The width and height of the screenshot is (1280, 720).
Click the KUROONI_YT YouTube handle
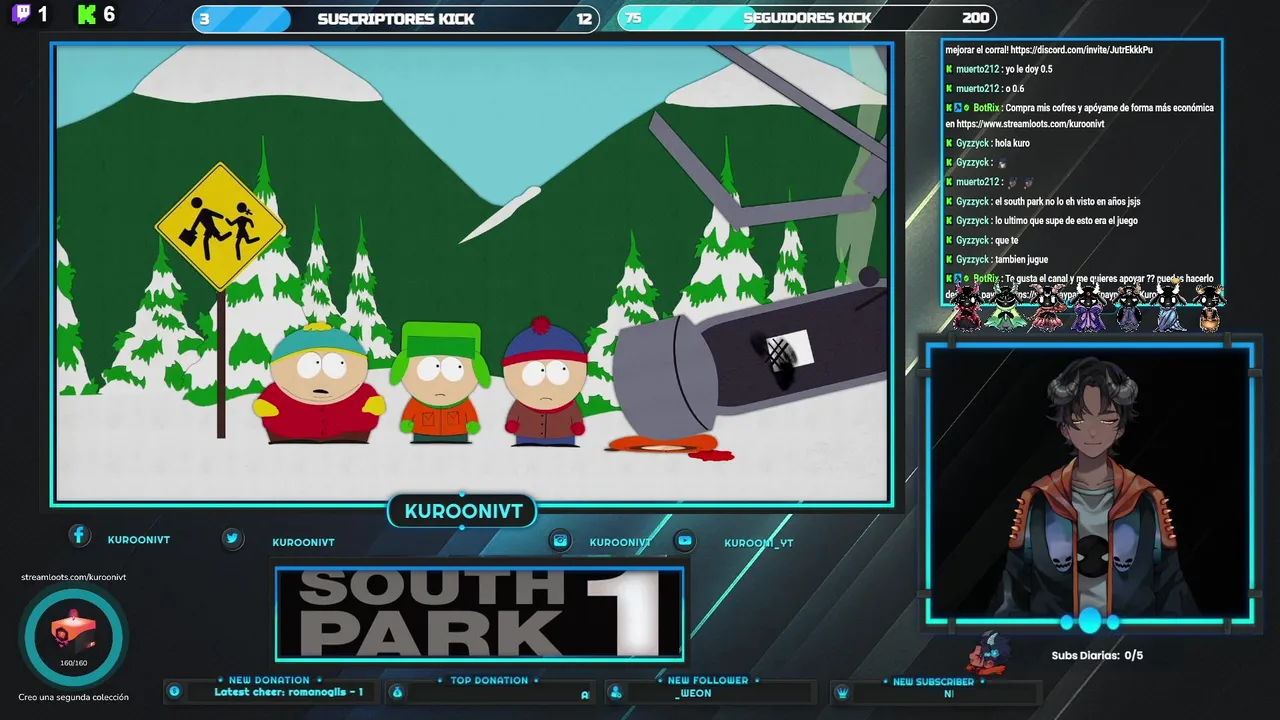758,543
